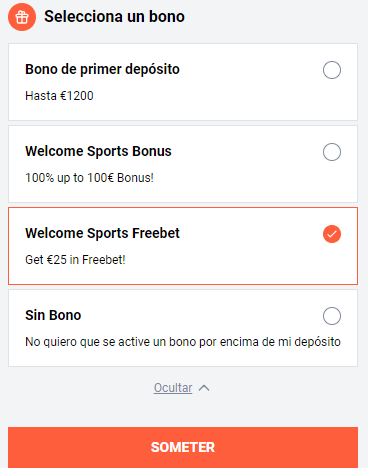The width and height of the screenshot is (368, 468).
Task: Toggle the checked Welcome Sports Freebet radio
Action: (332, 234)
